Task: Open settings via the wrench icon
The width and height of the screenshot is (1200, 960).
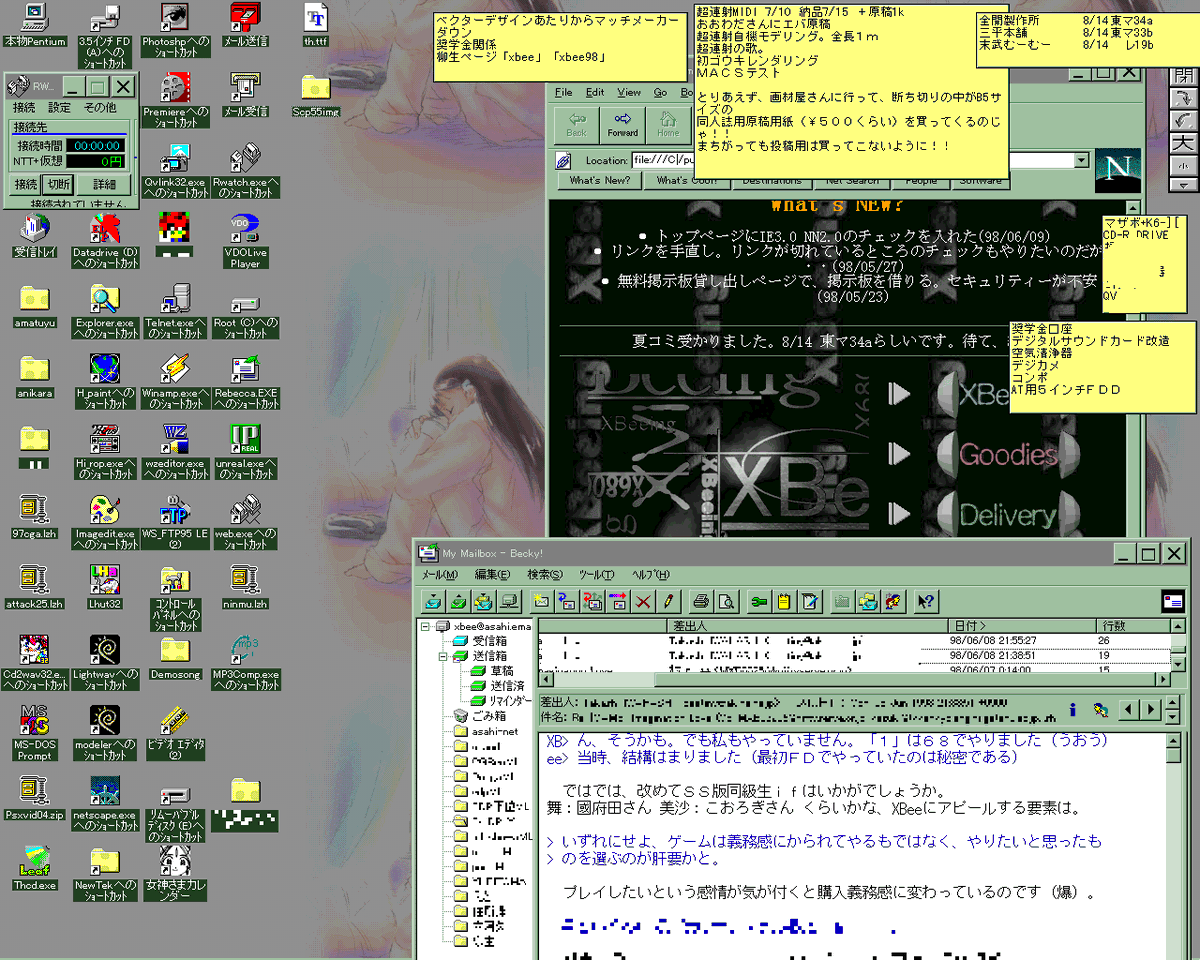Action: coord(760,600)
